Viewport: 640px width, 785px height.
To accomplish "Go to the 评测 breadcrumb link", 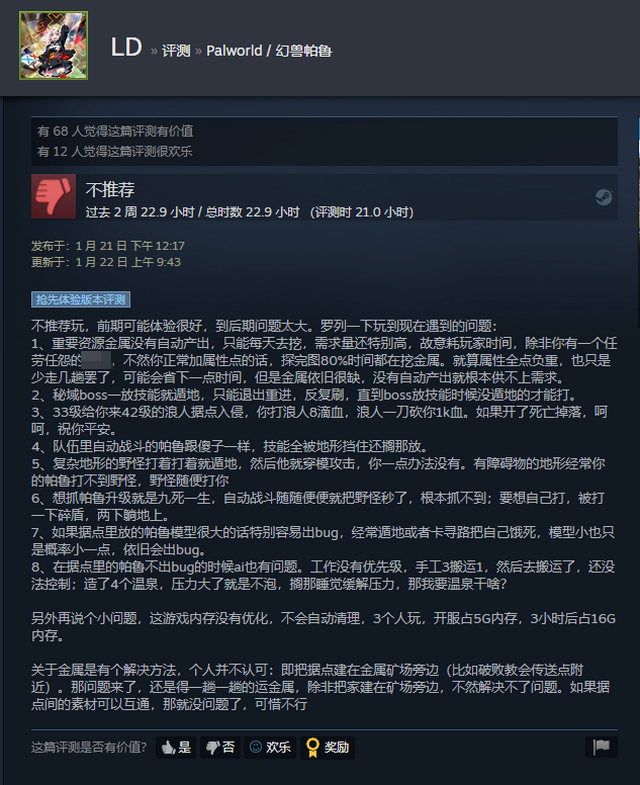I will click(176, 51).
